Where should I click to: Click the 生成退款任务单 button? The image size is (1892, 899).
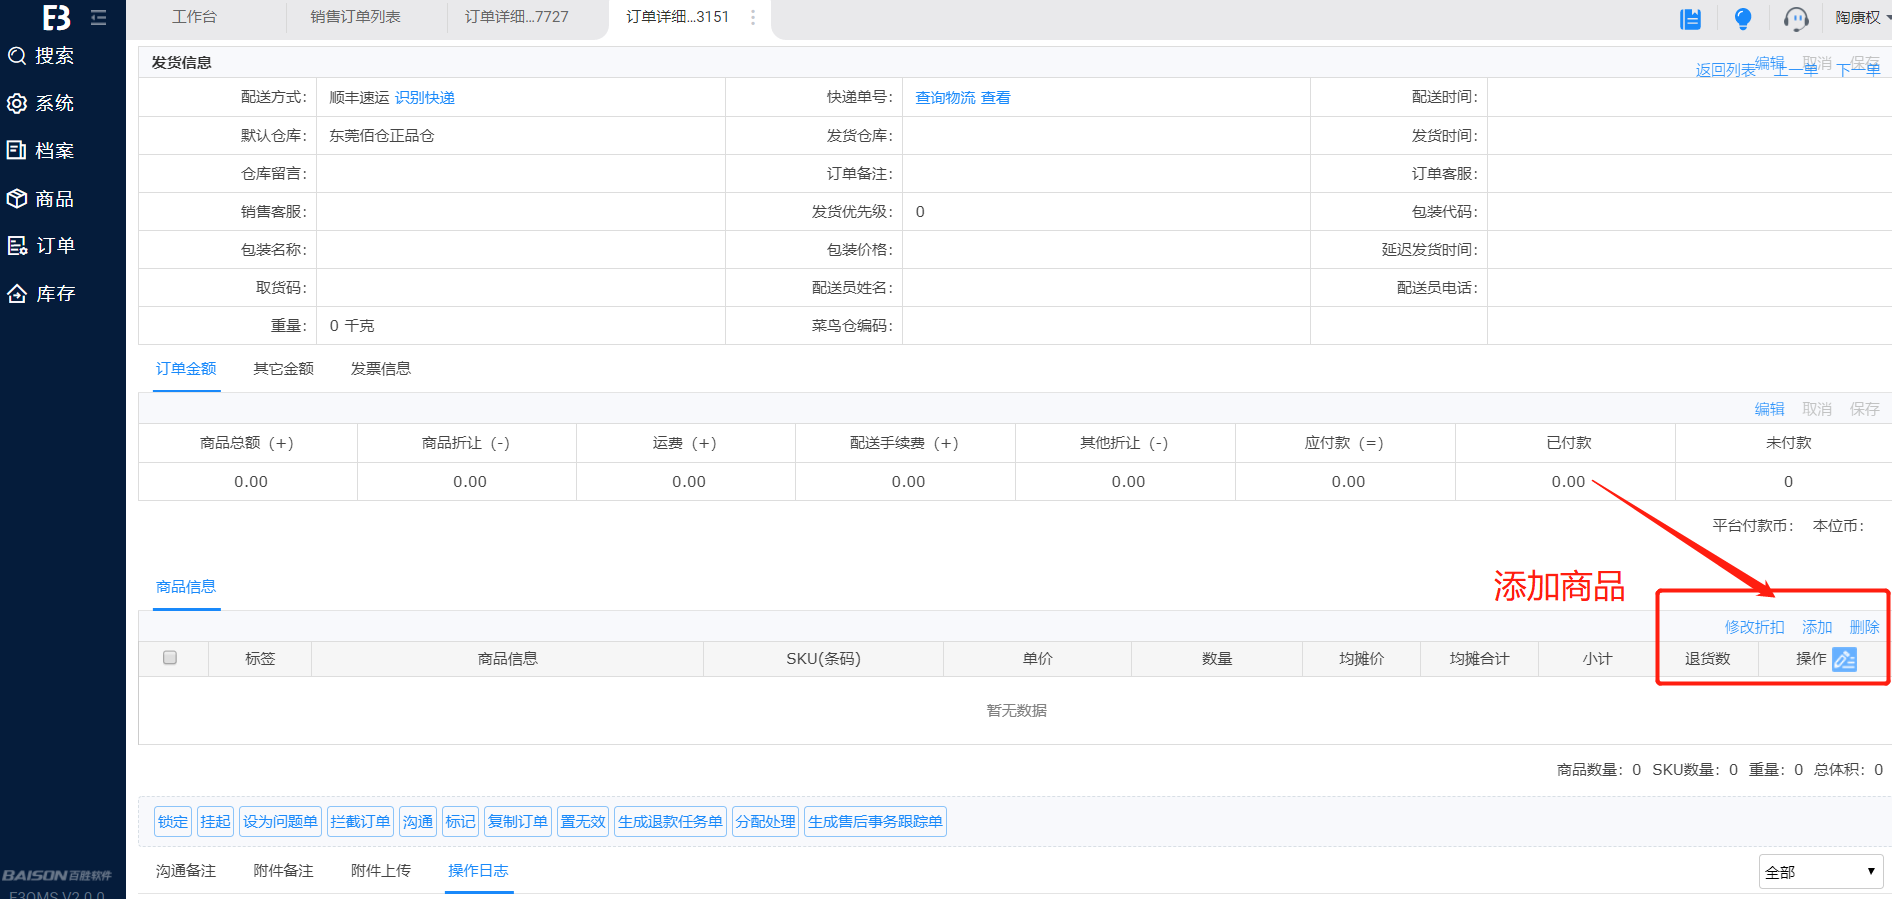coord(670,822)
